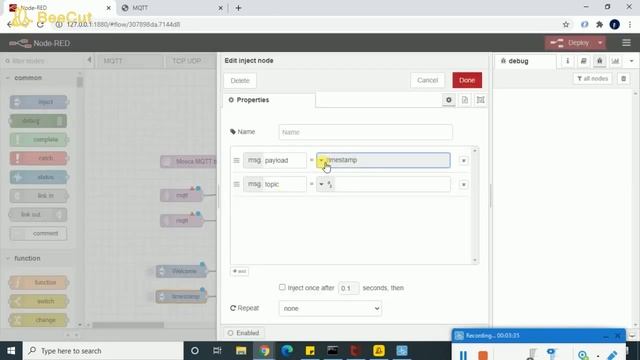Add a new property with add button
640x360 pixels.
tap(239, 271)
